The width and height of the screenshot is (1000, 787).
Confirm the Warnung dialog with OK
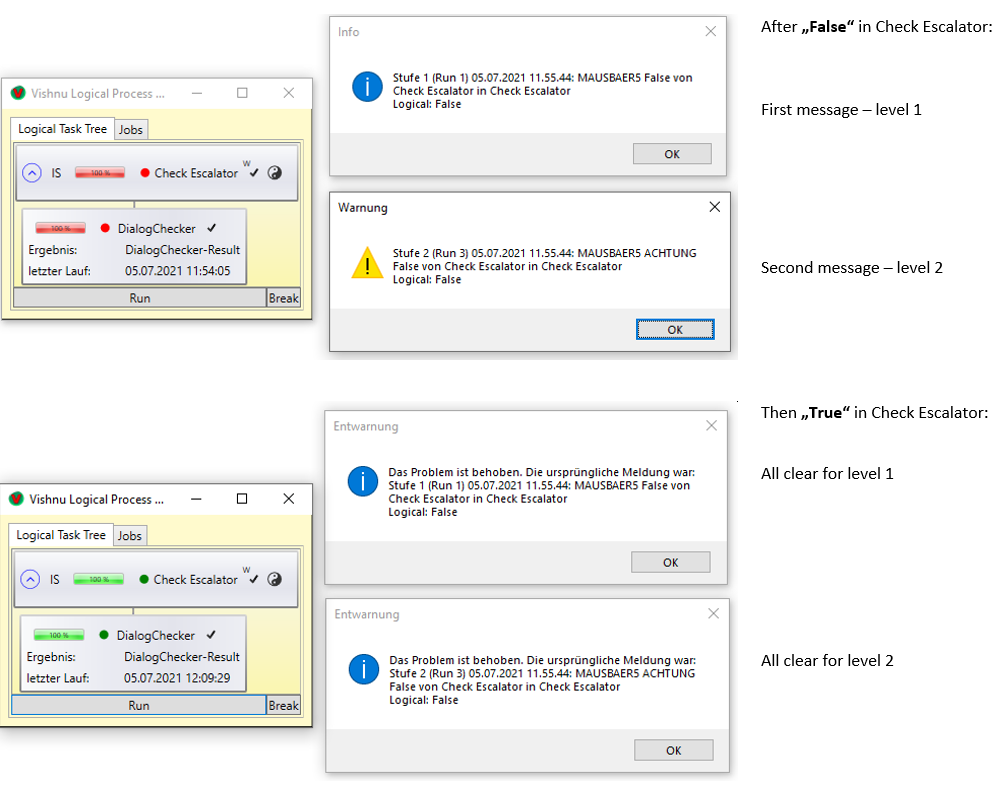675,330
